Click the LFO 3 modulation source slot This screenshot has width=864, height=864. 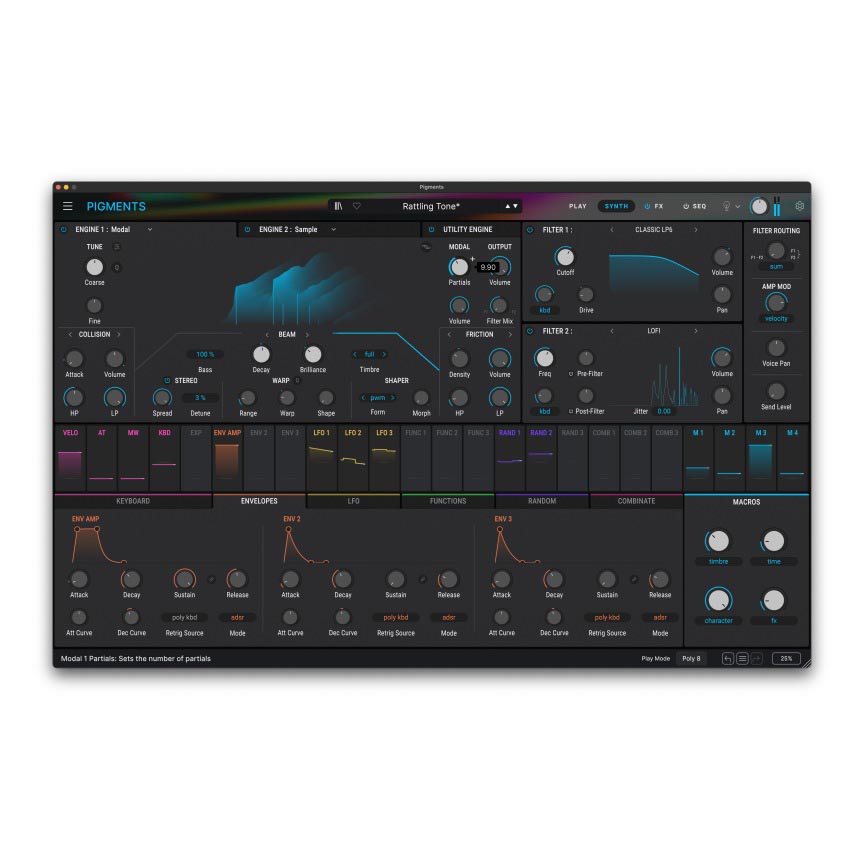coord(384,457)
